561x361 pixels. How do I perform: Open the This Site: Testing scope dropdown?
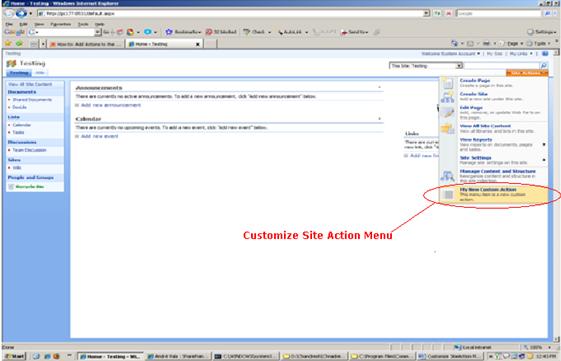(x=459, y=66)
